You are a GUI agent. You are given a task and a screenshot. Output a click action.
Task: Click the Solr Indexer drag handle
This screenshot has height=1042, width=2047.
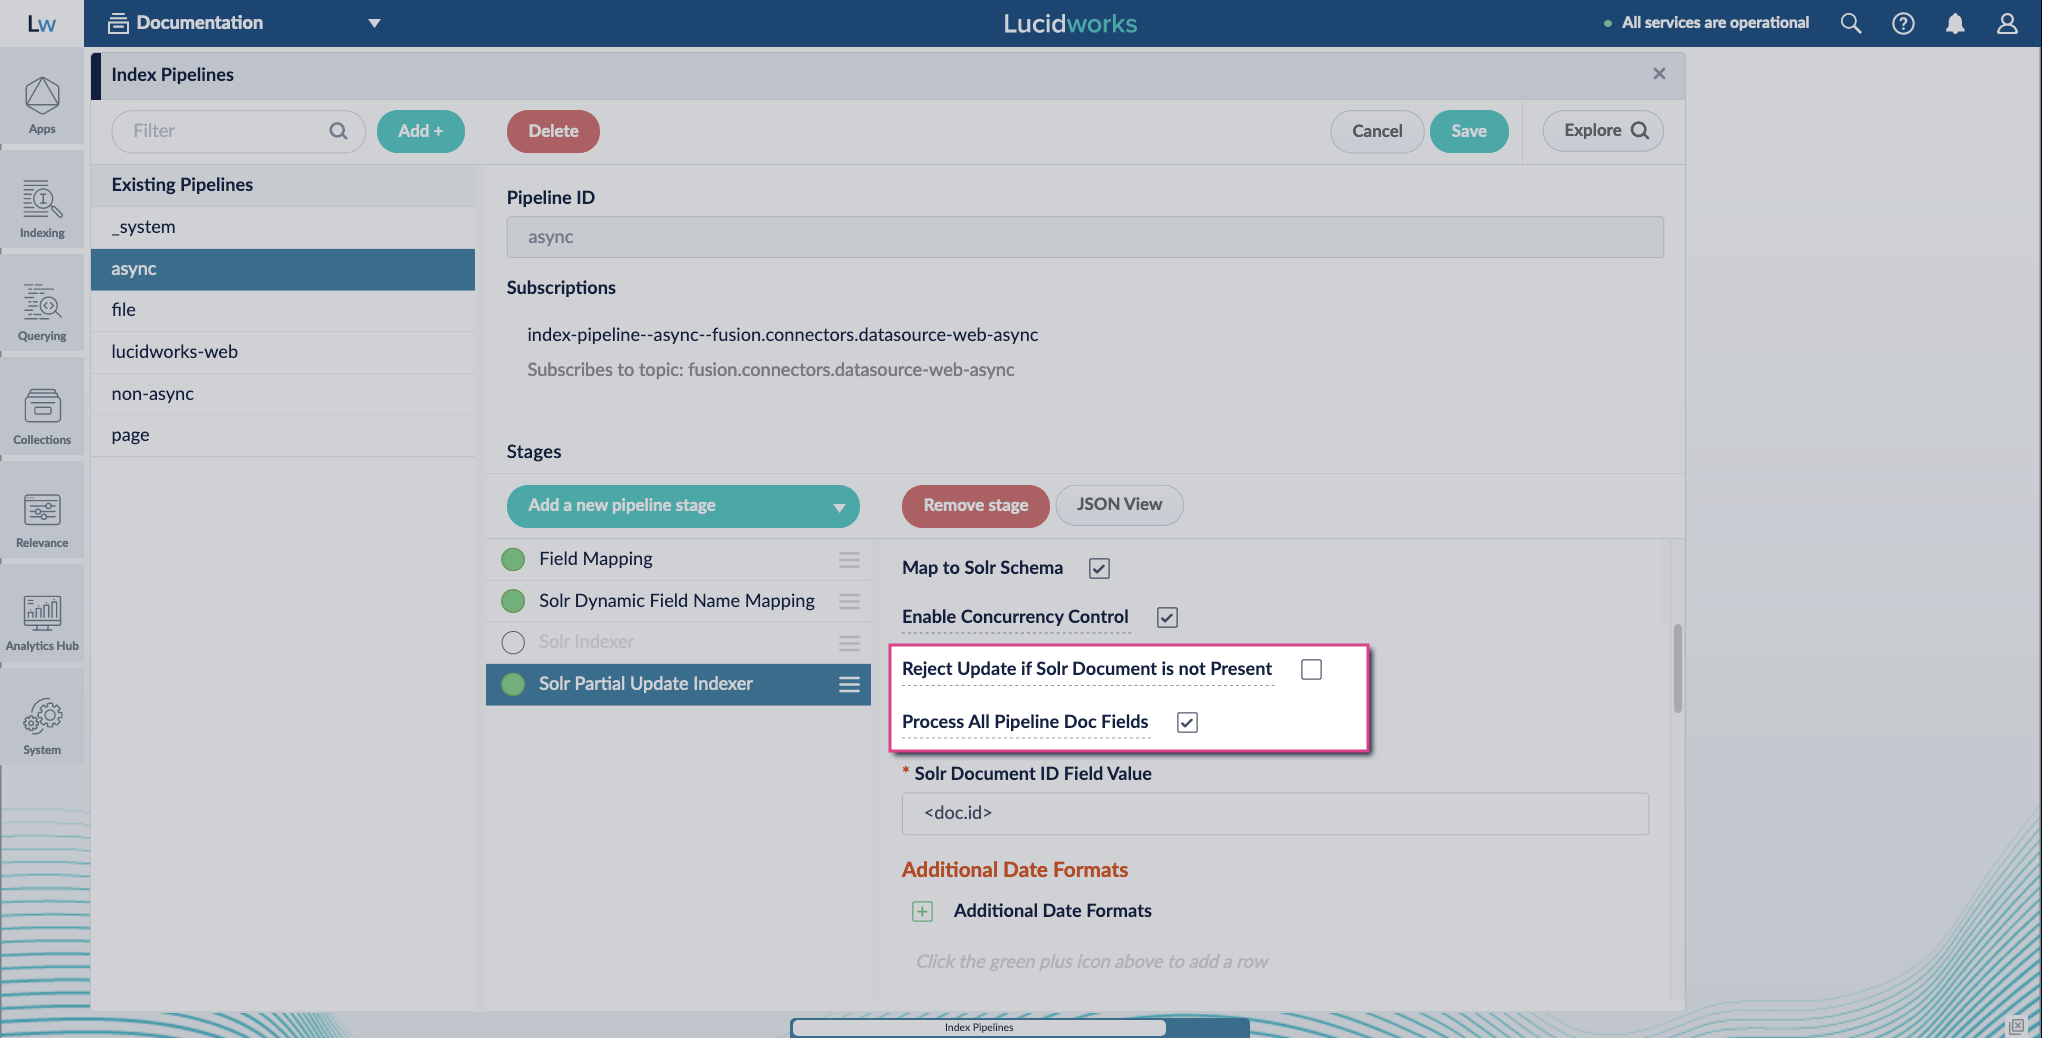[x=849, y=643]
